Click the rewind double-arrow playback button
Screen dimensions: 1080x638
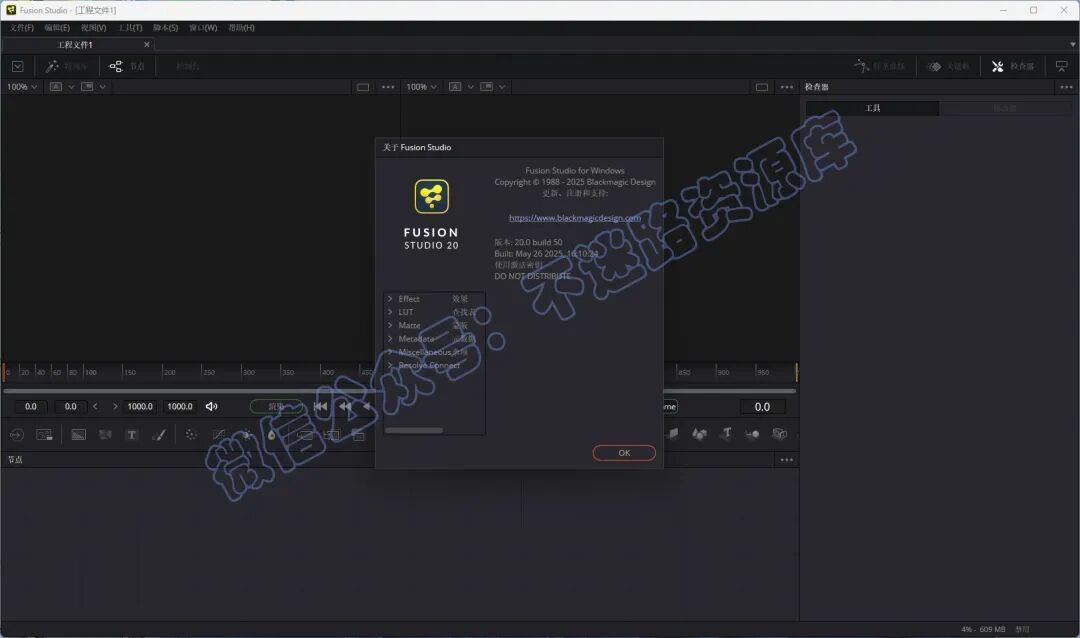345,407
